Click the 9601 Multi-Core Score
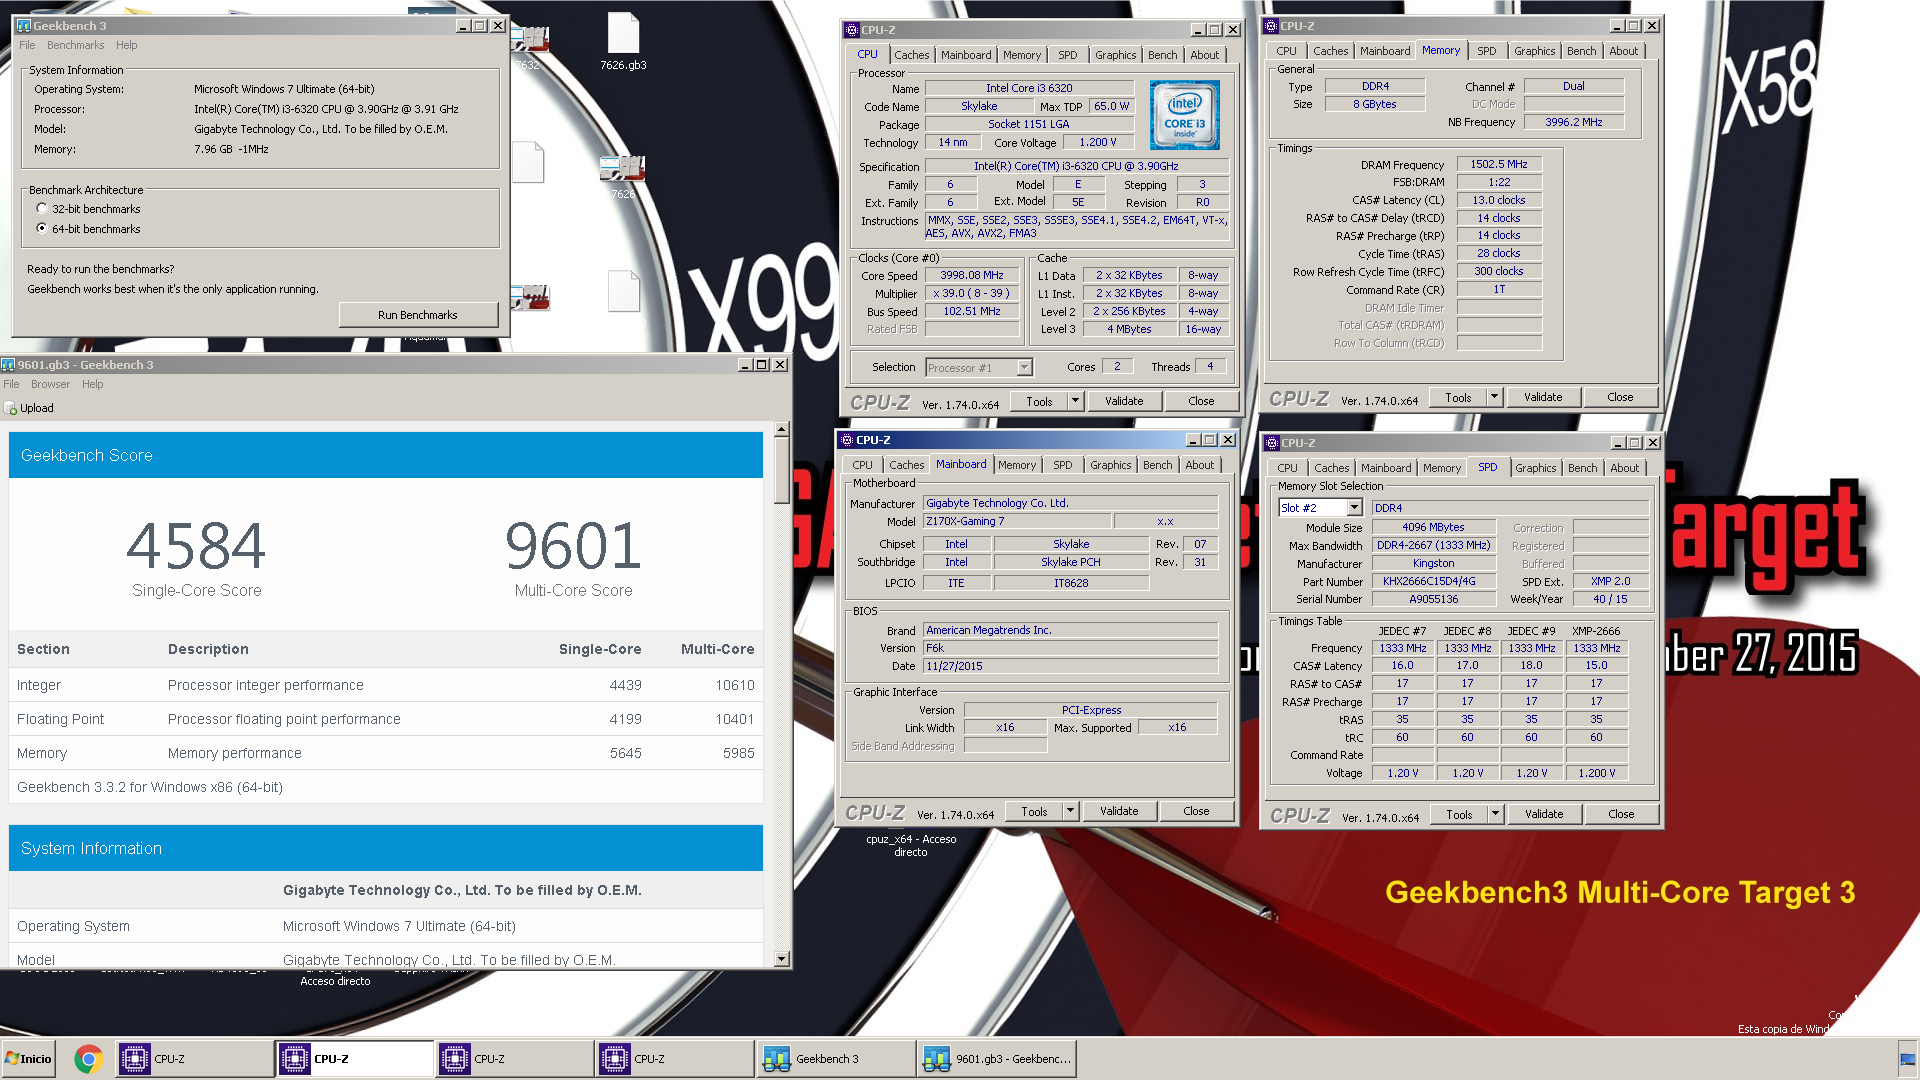 click(573, 546)
